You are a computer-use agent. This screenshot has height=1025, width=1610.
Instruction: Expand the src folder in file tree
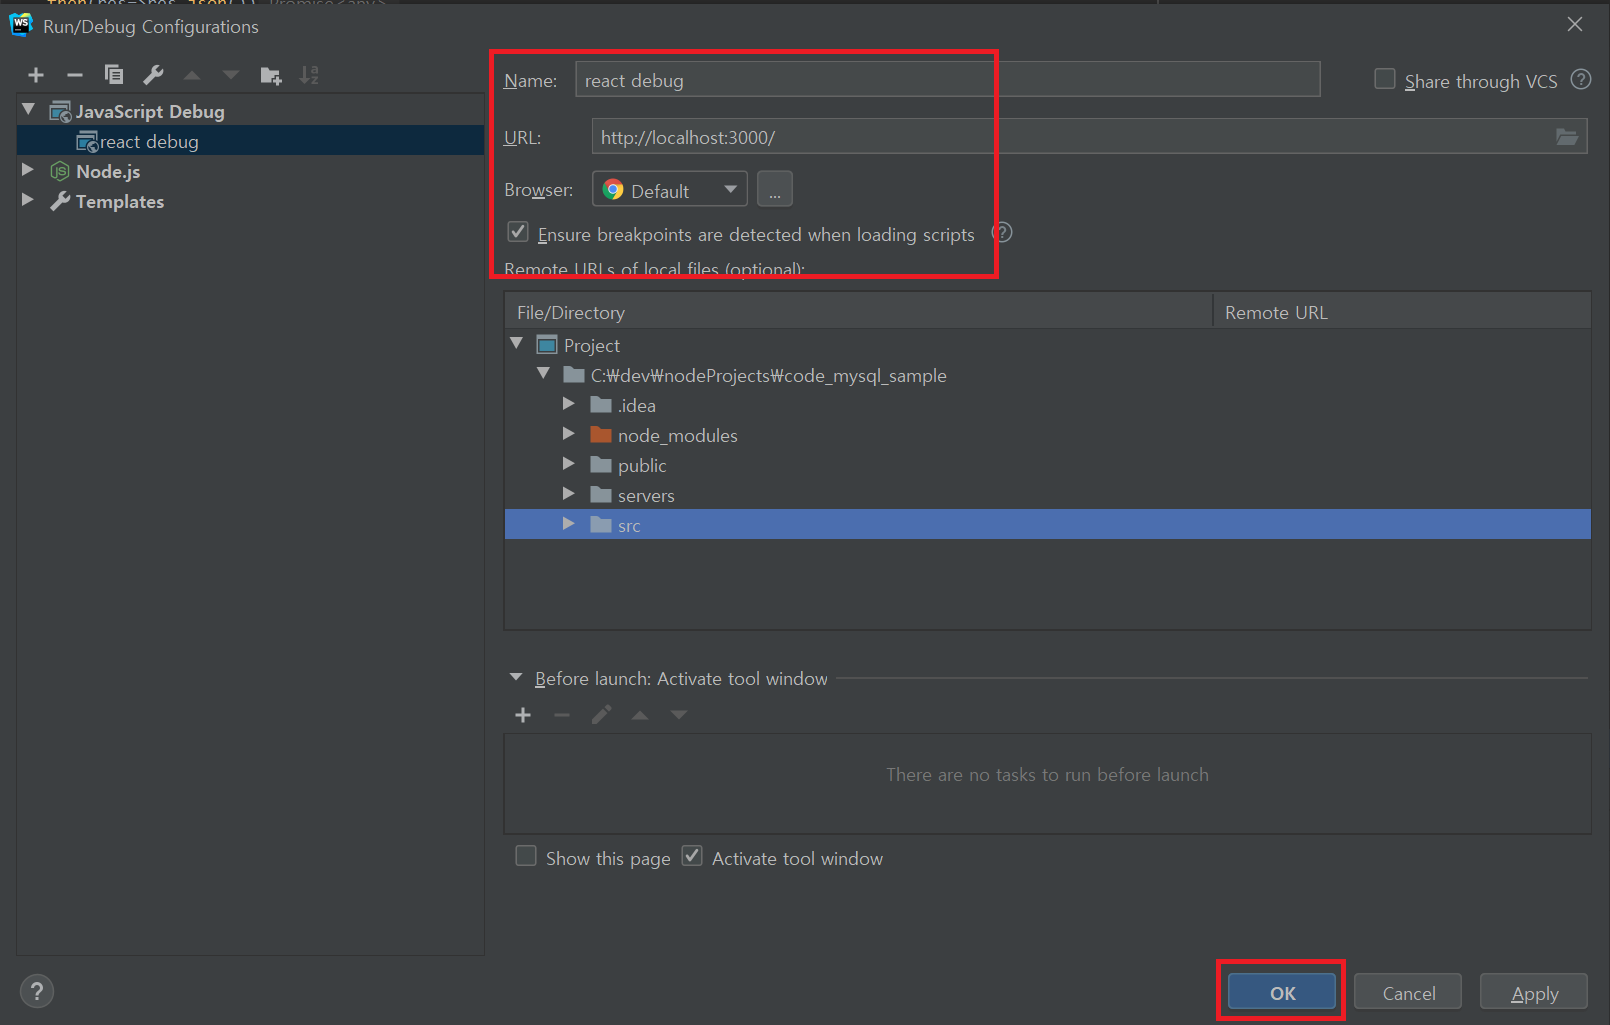point(568,523)
